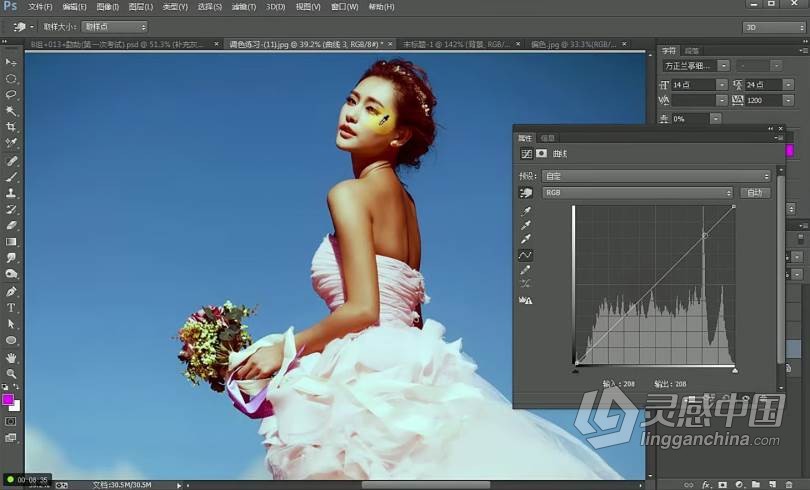Screen dimensions: 810x490
Task: Select the Healing Brush tool
Action: [11, 161]
